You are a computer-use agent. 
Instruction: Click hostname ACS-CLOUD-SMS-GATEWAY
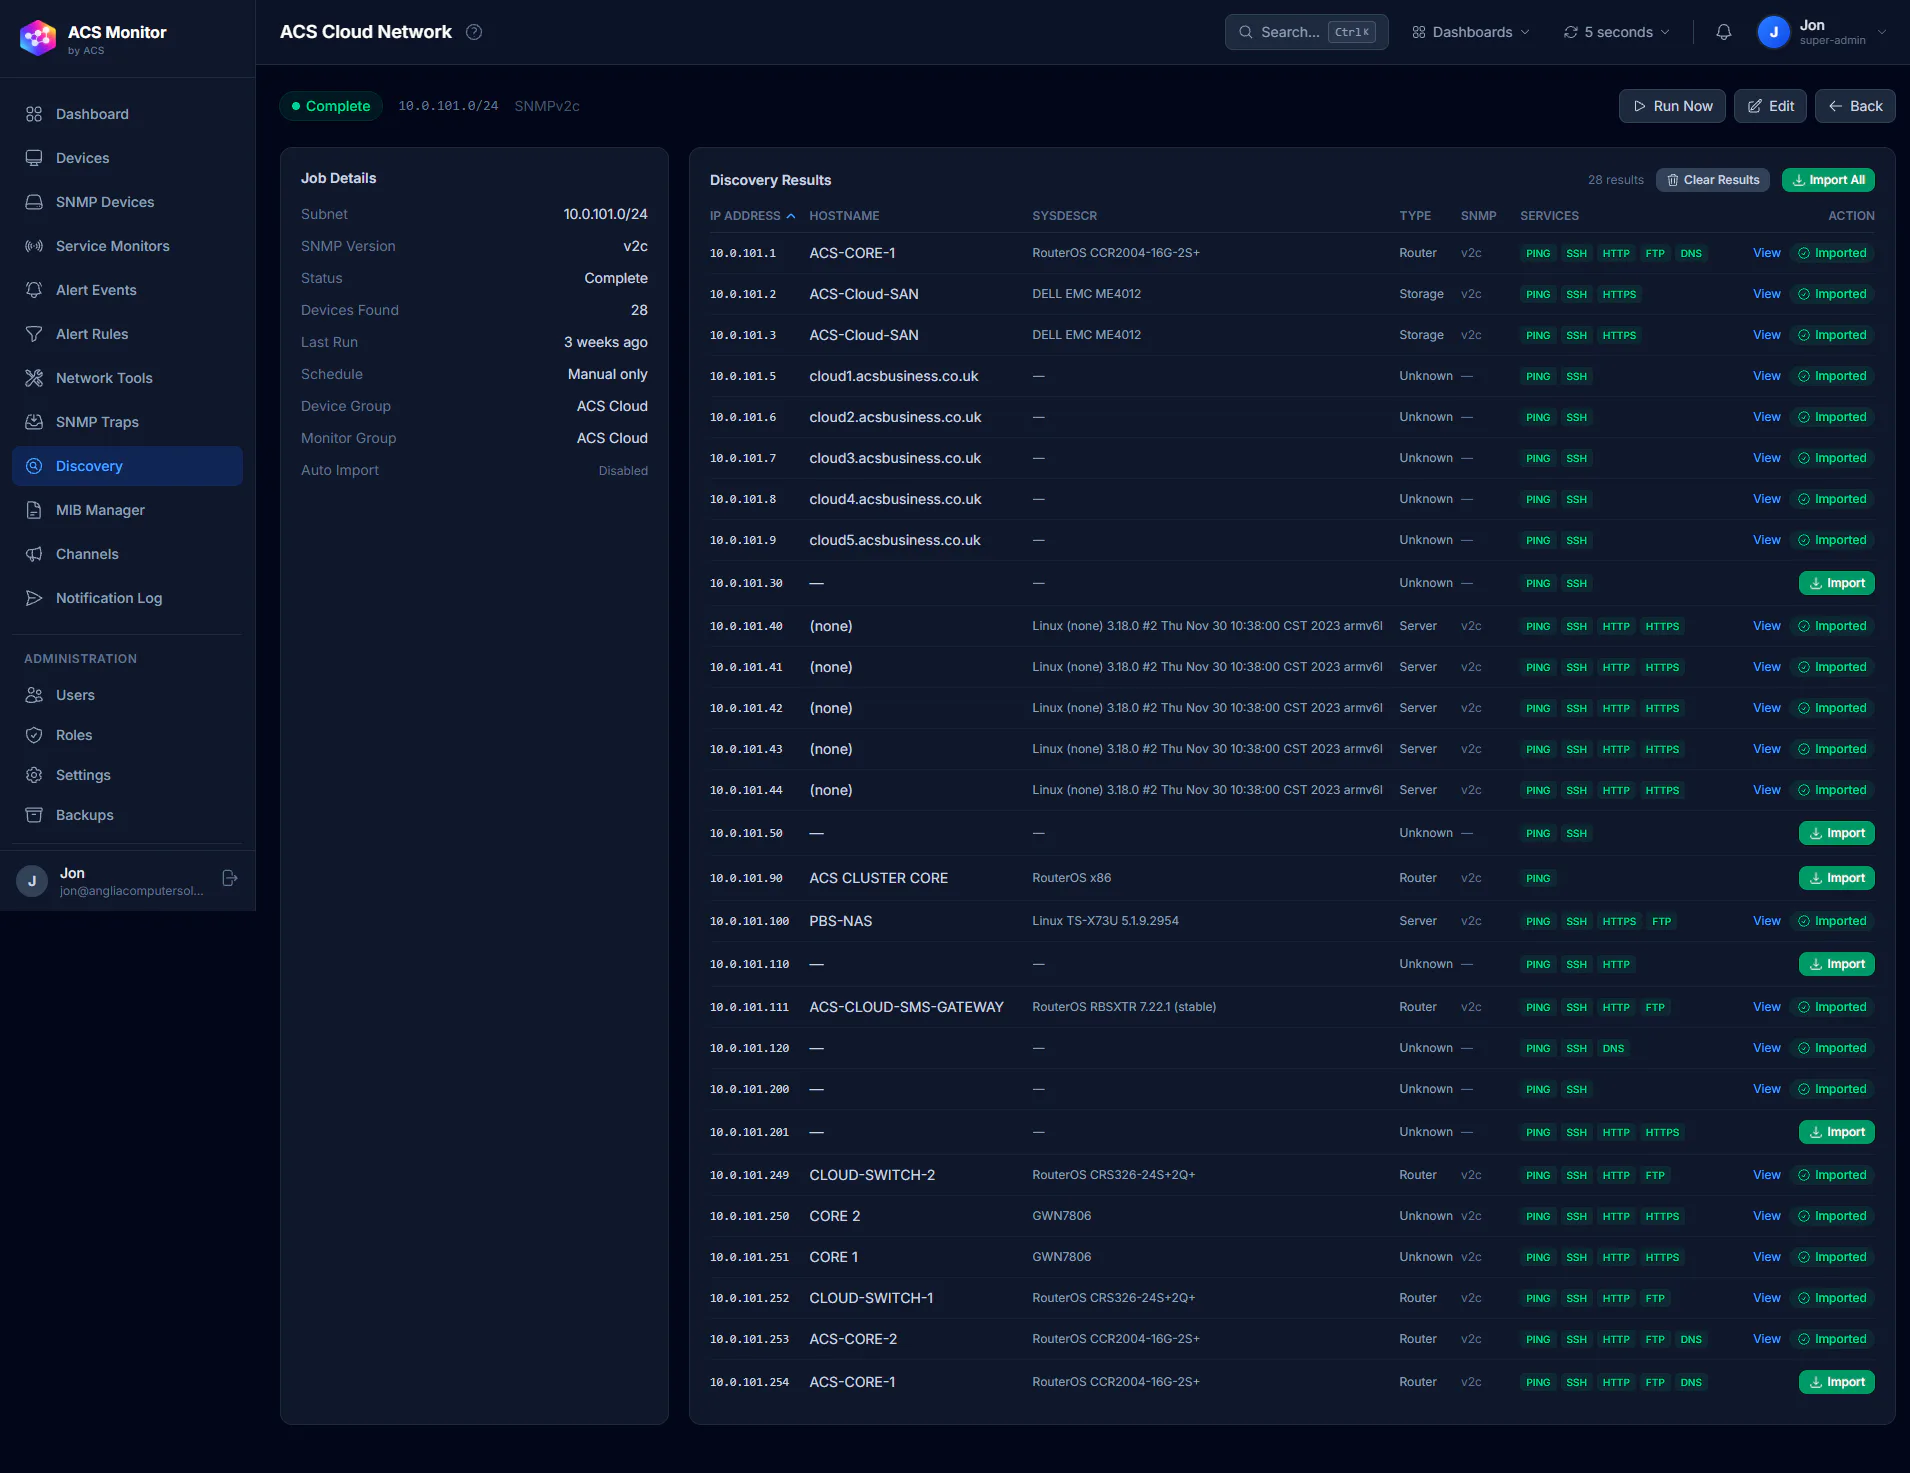(x=906, y=1007)
